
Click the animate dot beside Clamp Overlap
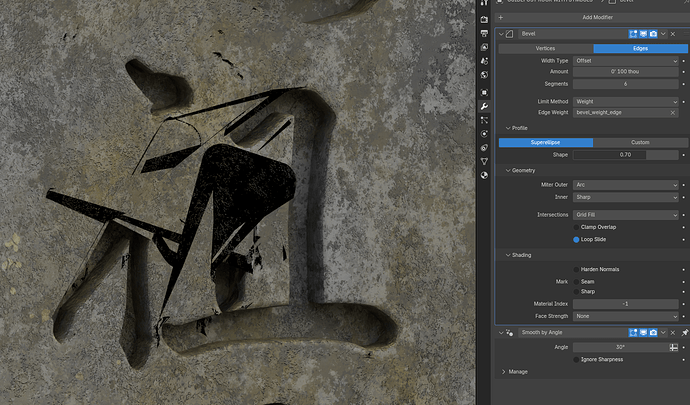[x=684, y=228]
